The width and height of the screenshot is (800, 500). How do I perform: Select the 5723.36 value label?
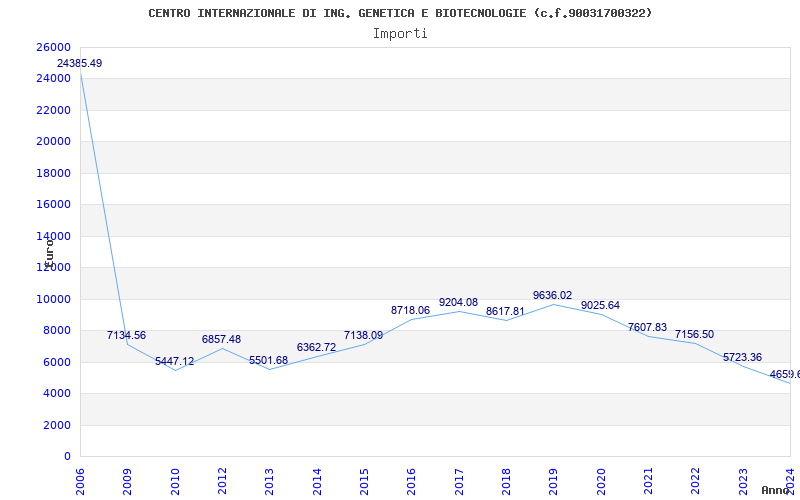[x=742, y=358]
